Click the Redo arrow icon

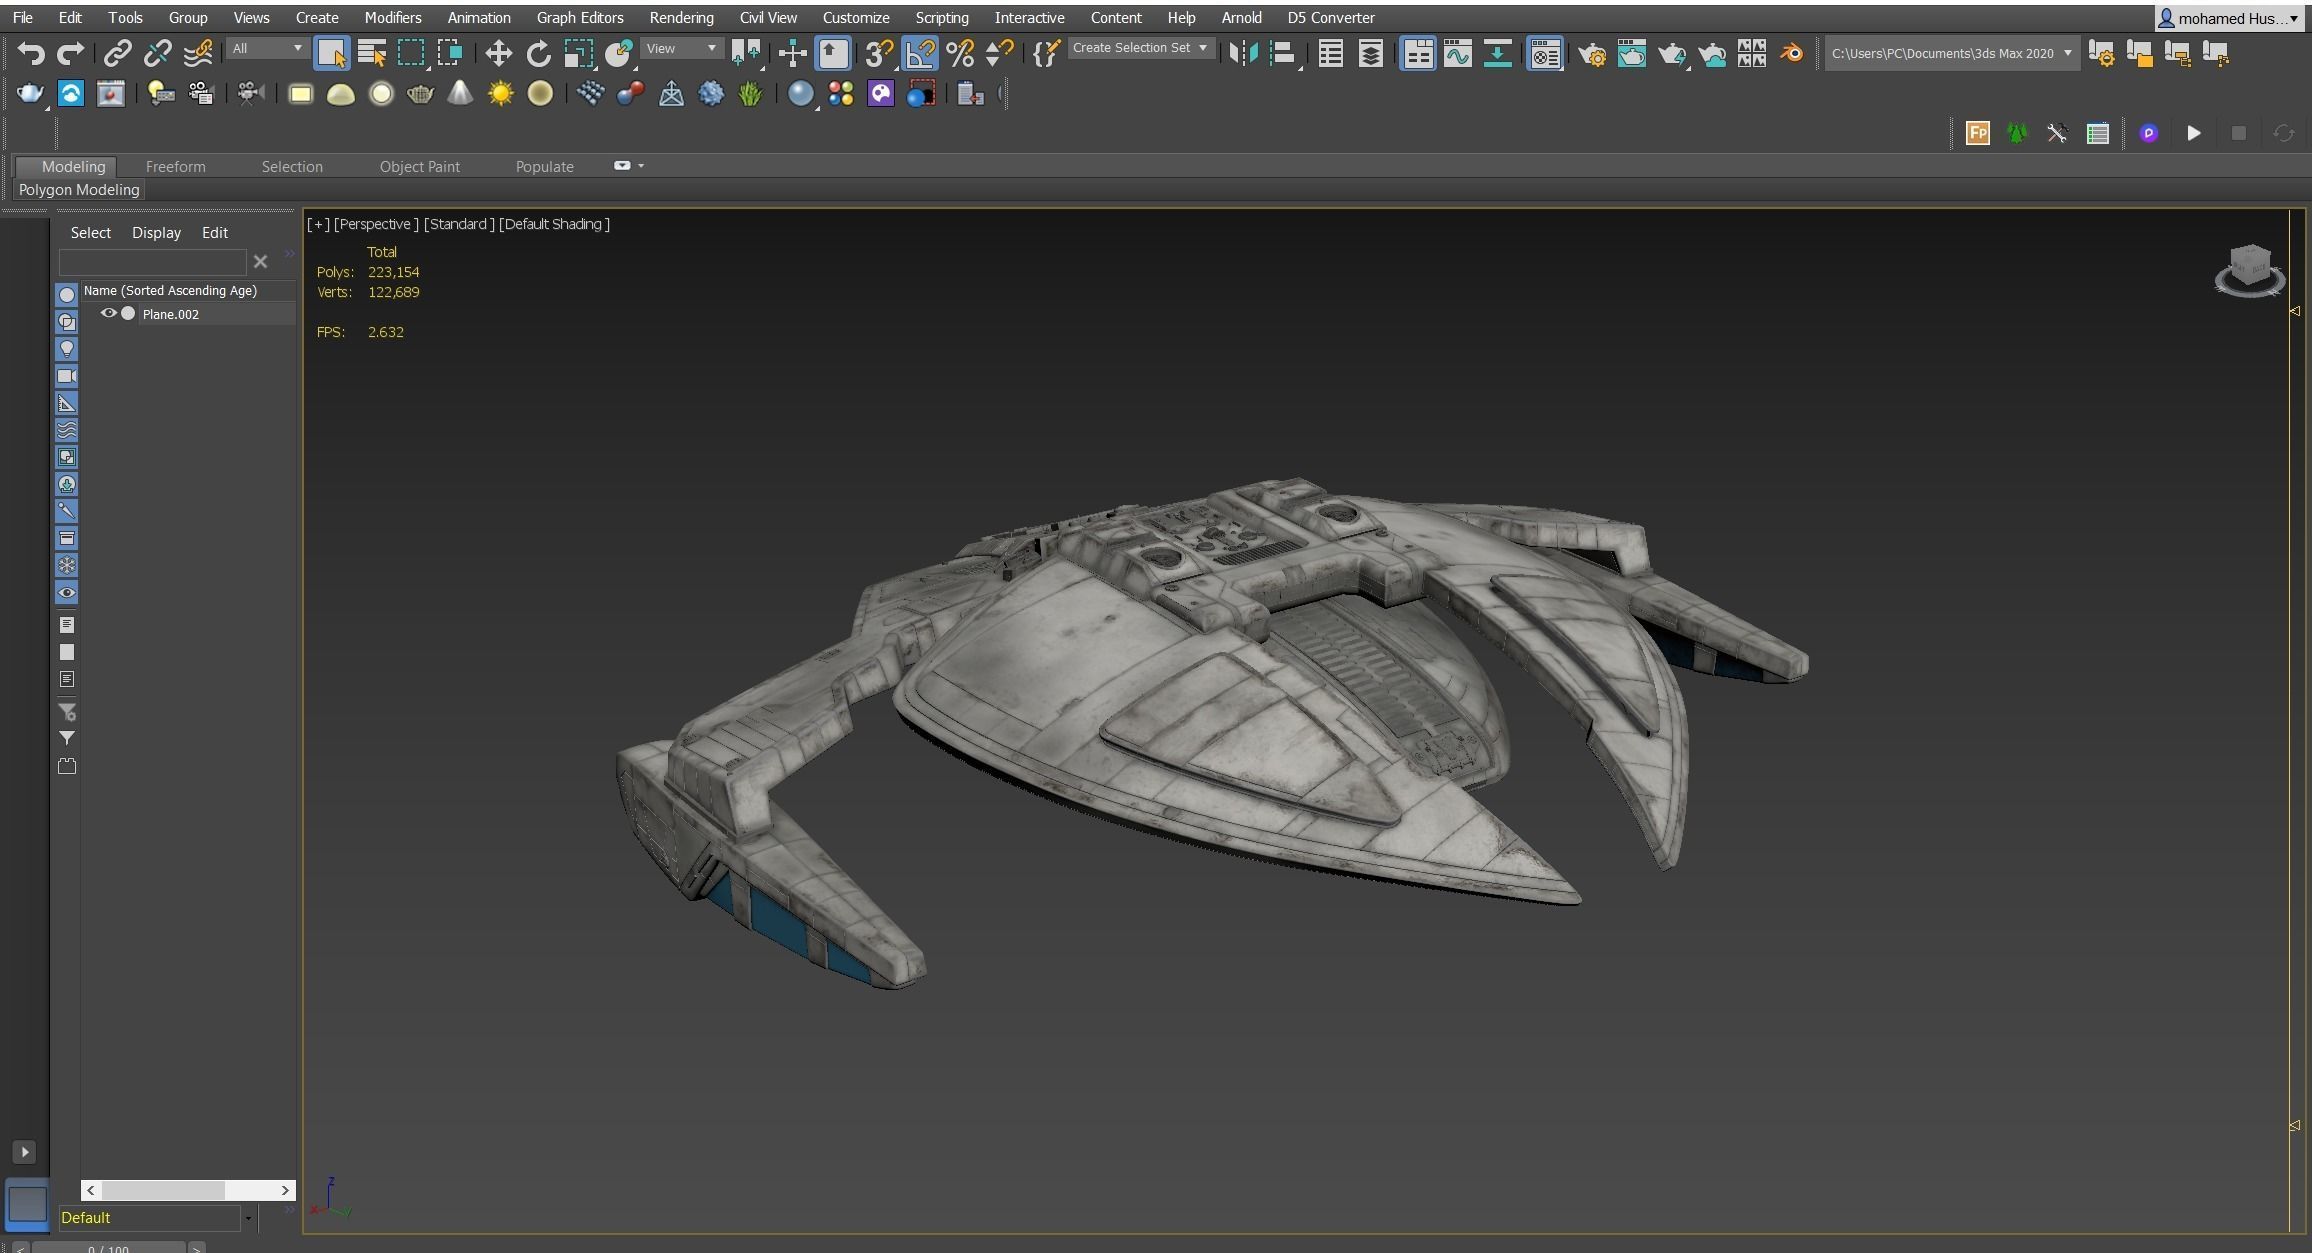pos(70,53)
